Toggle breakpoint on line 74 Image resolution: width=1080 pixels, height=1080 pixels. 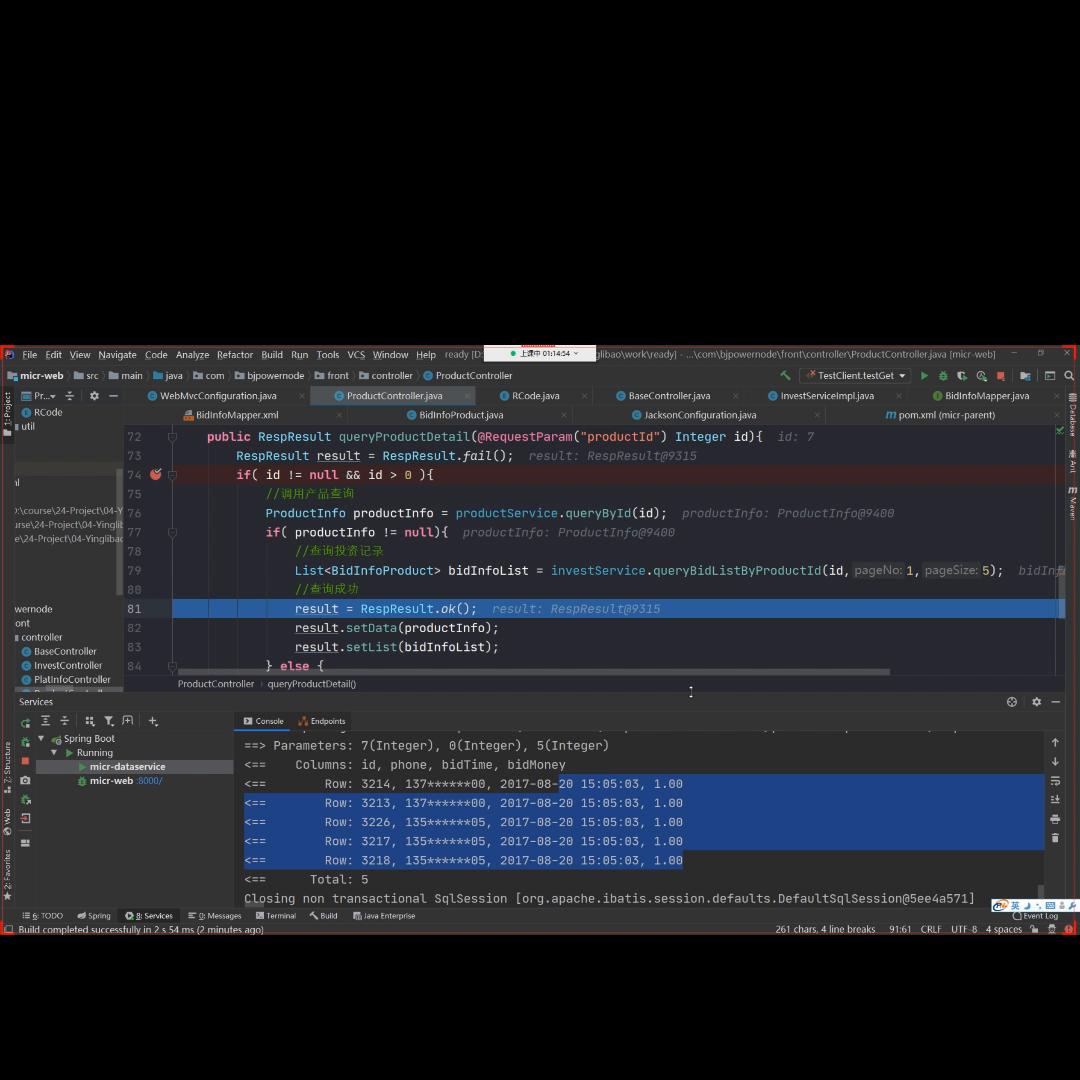pos(156,475)
